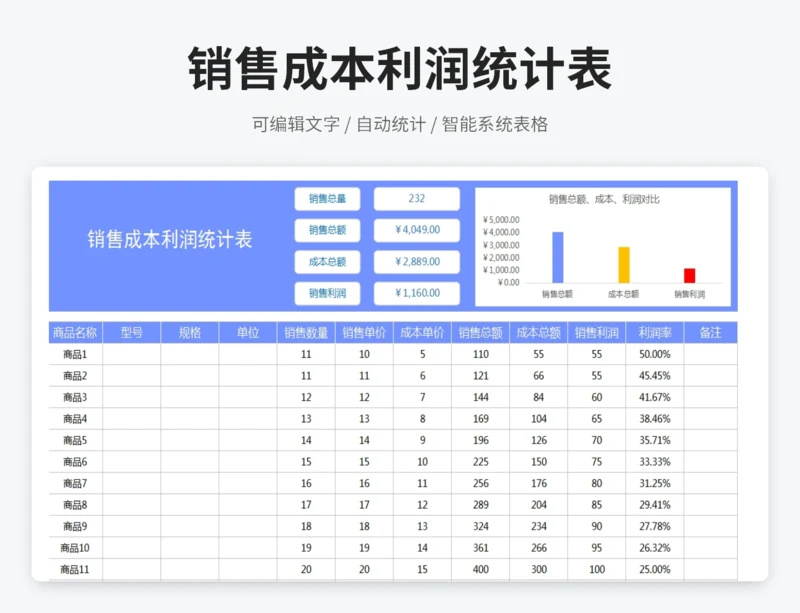Click the 27.78% profit rate cell

(x=655, y=526)
